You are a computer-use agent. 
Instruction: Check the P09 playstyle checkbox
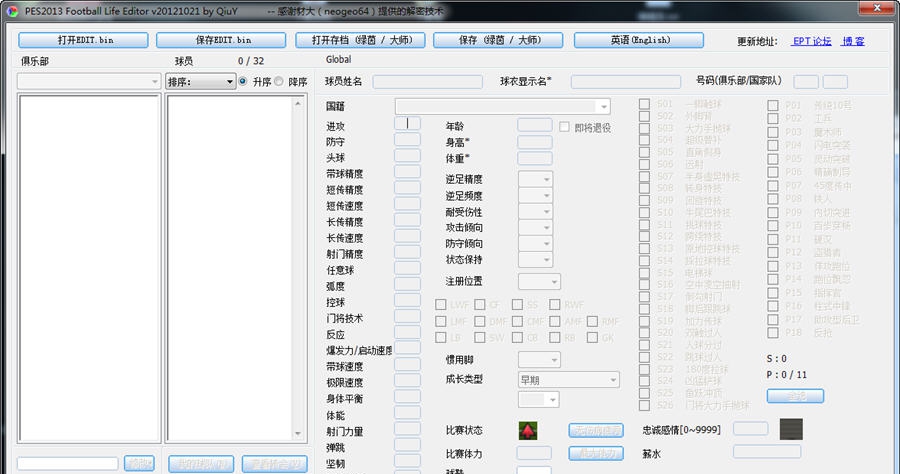pyautogui.click(x=773, y=213)
